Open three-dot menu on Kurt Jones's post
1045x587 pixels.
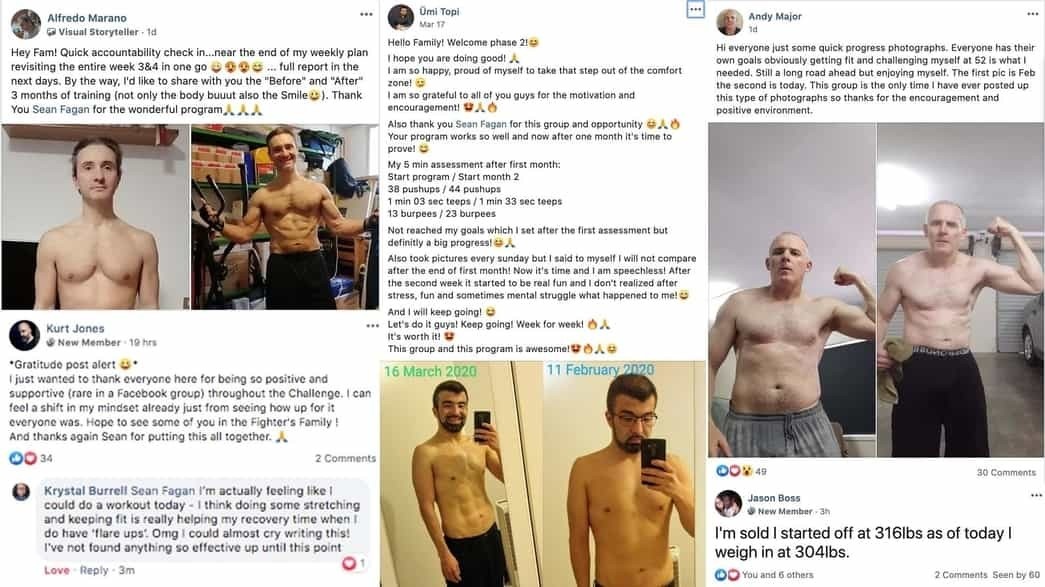372,326
